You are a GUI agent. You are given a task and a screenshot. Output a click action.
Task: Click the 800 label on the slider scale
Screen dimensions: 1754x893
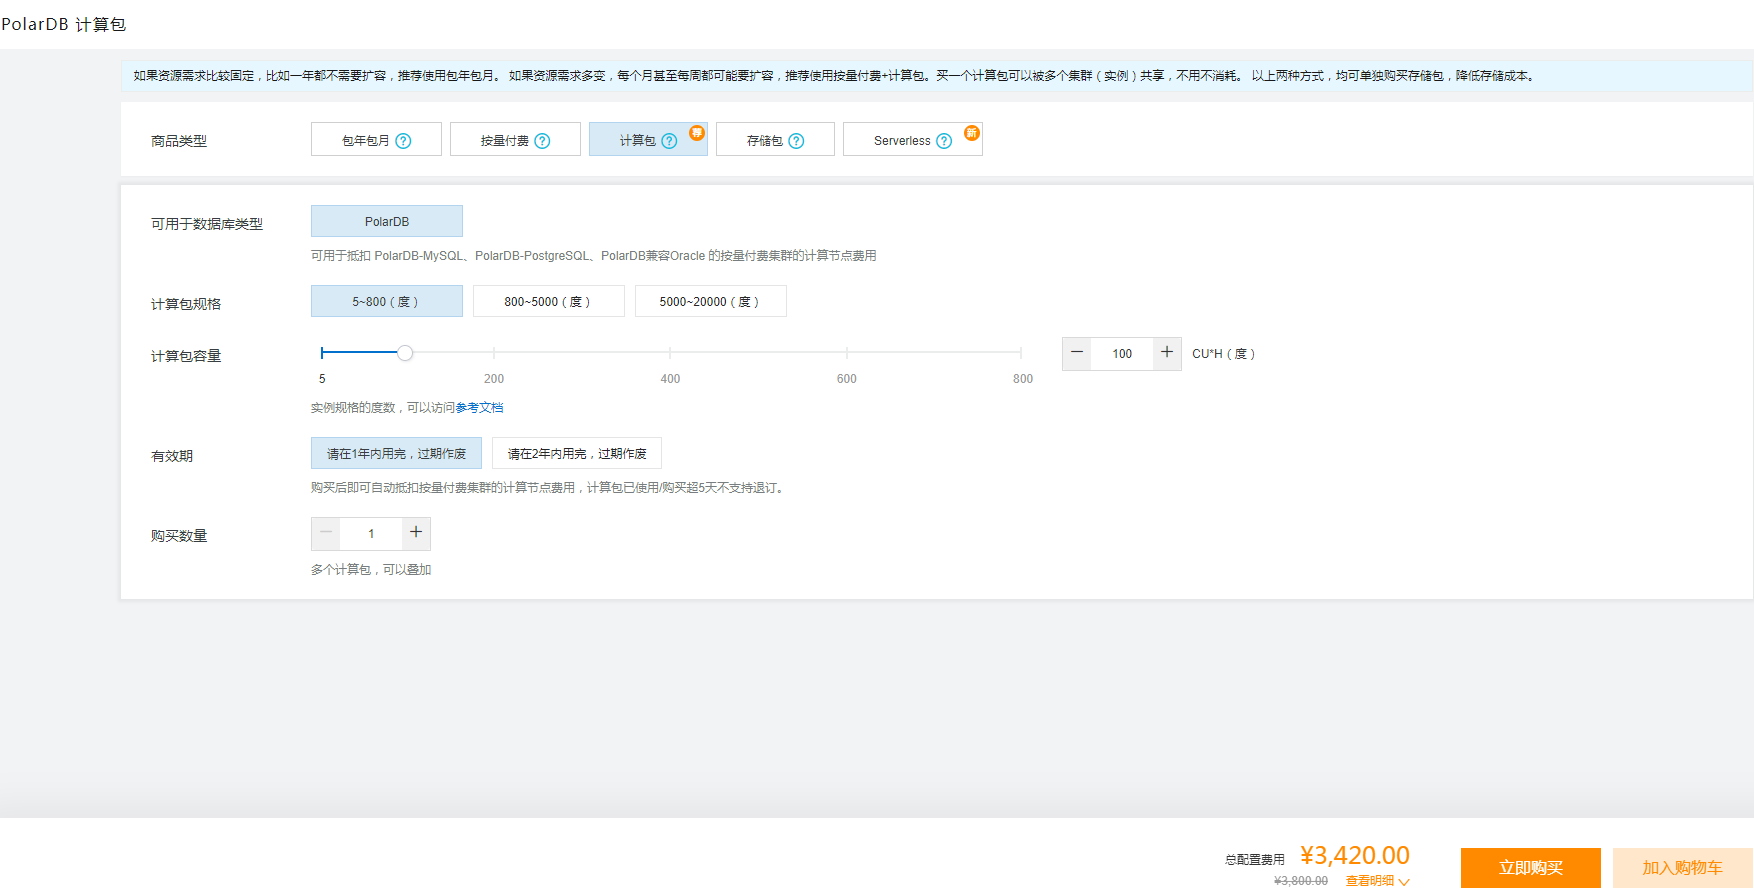(1023, 379)
